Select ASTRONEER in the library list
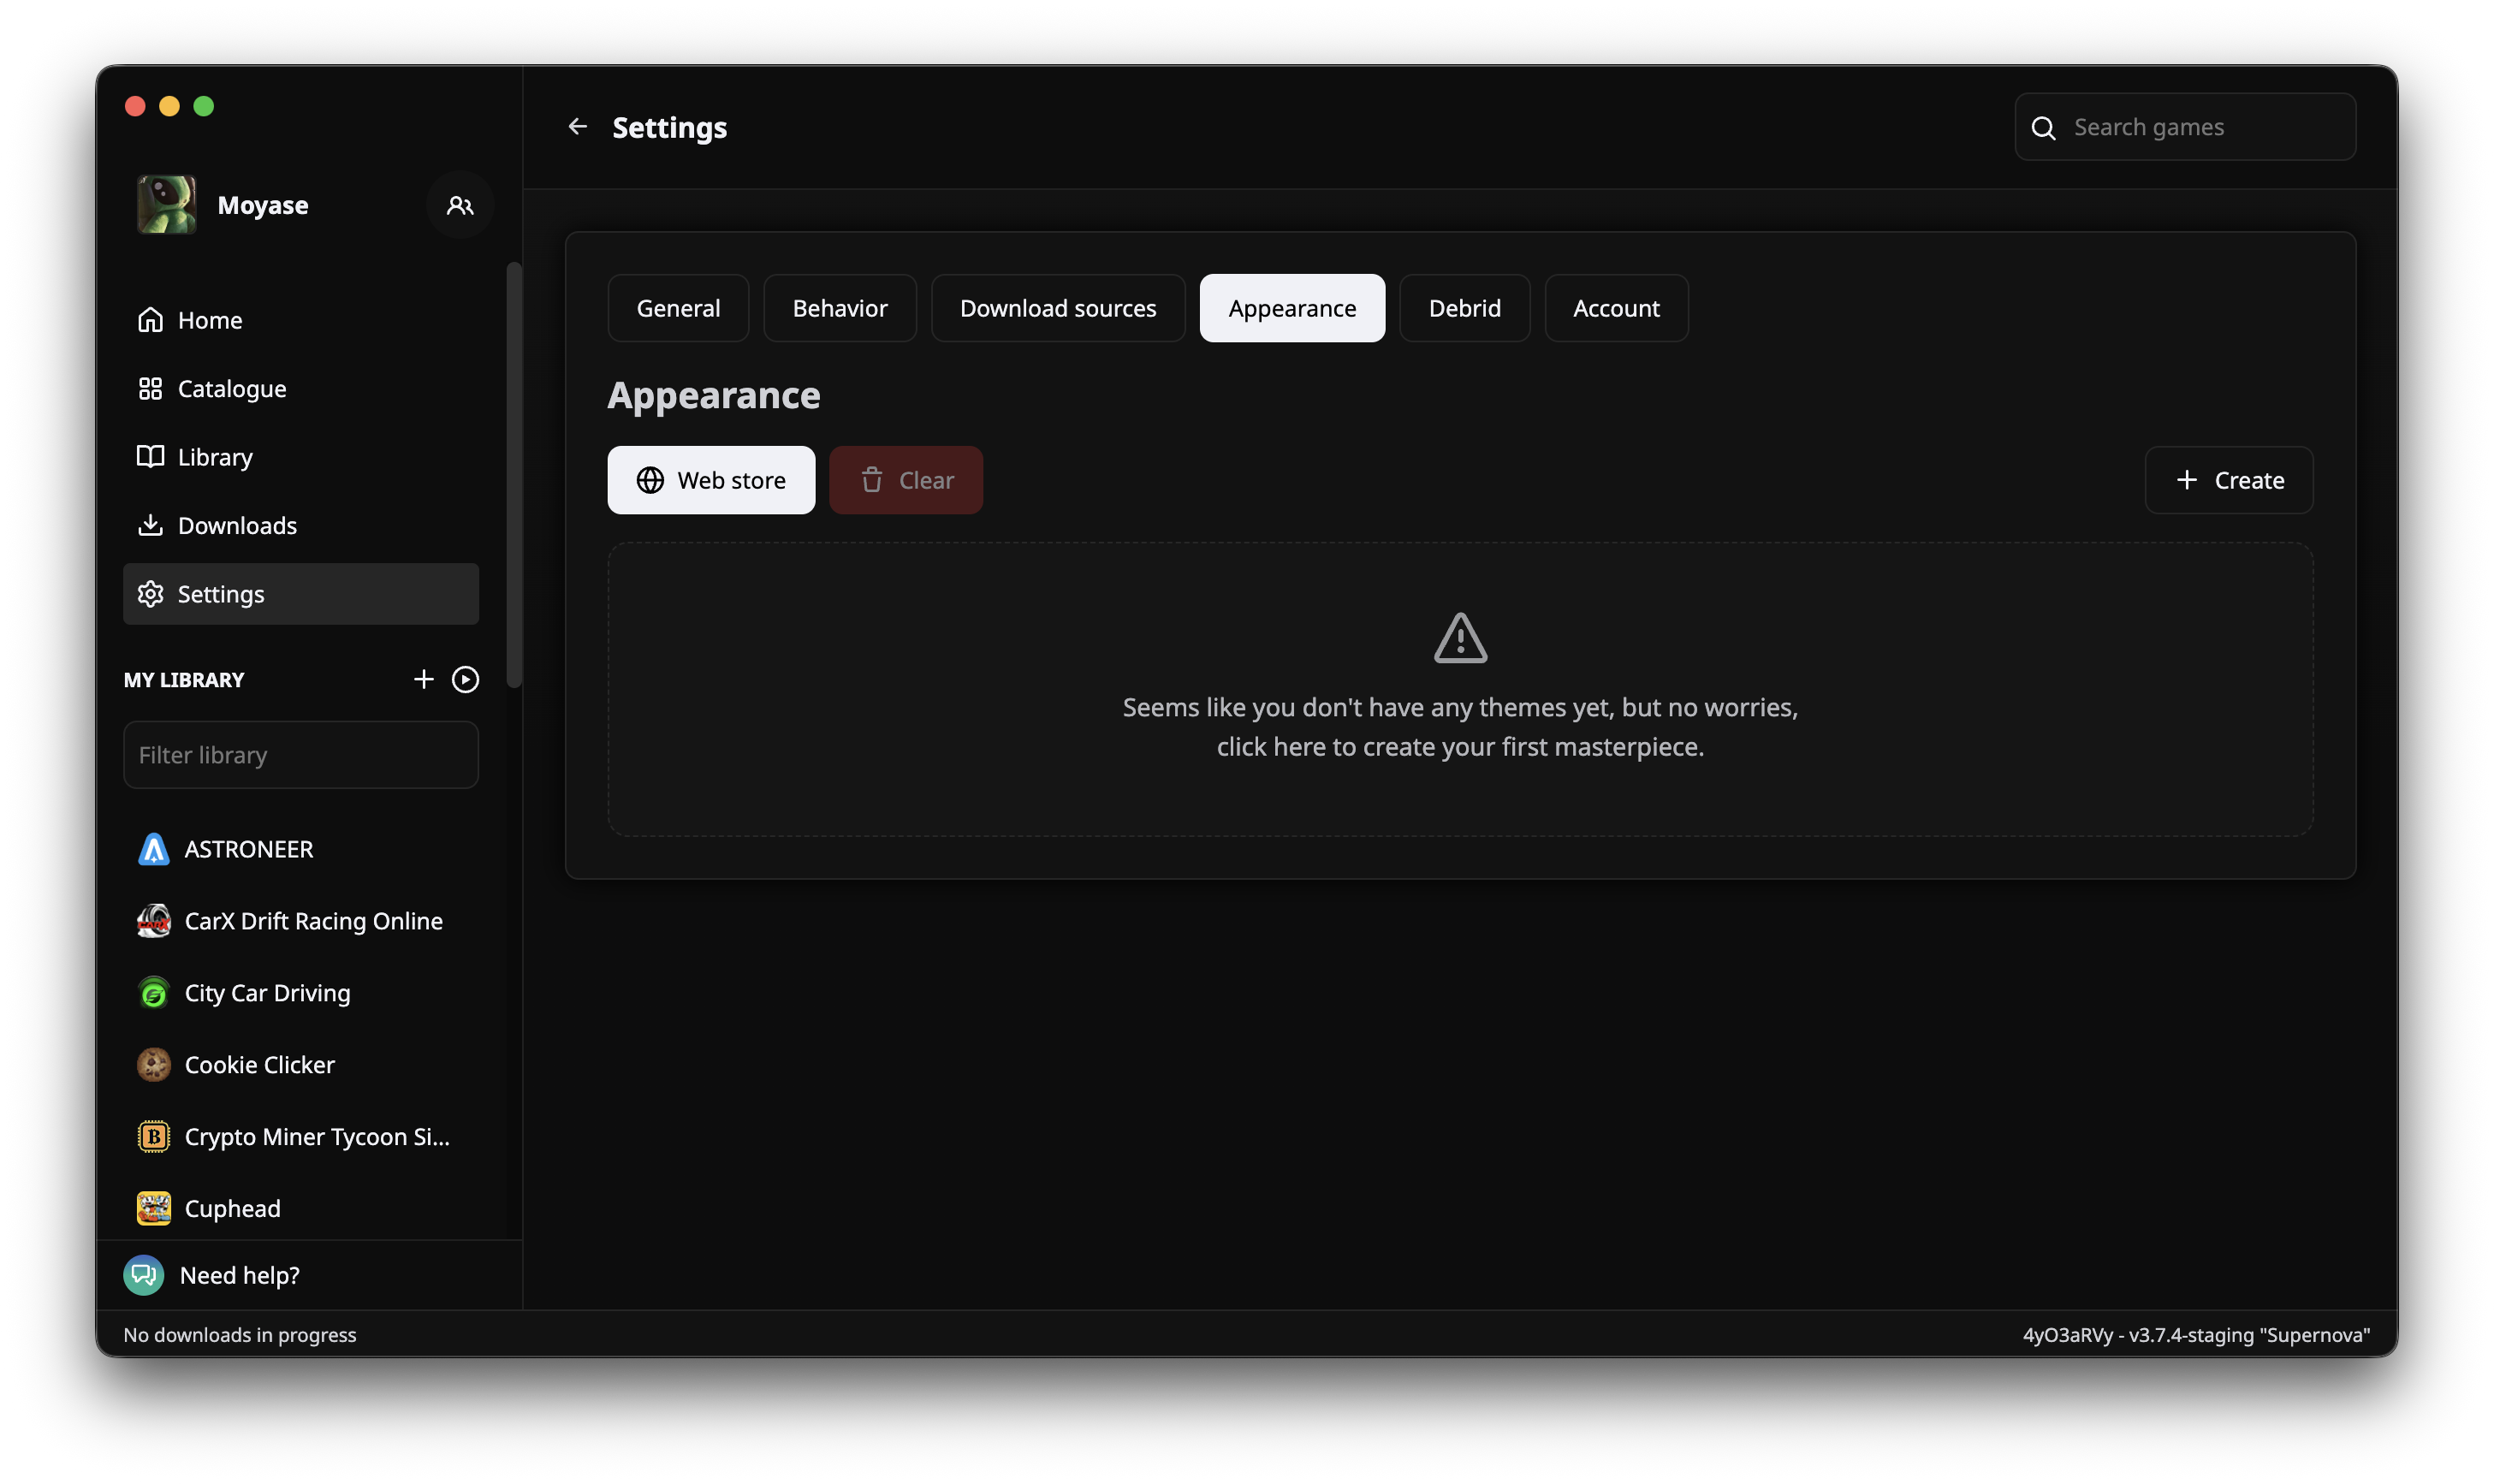2494x1484 pixels. [x=248, y=849]
